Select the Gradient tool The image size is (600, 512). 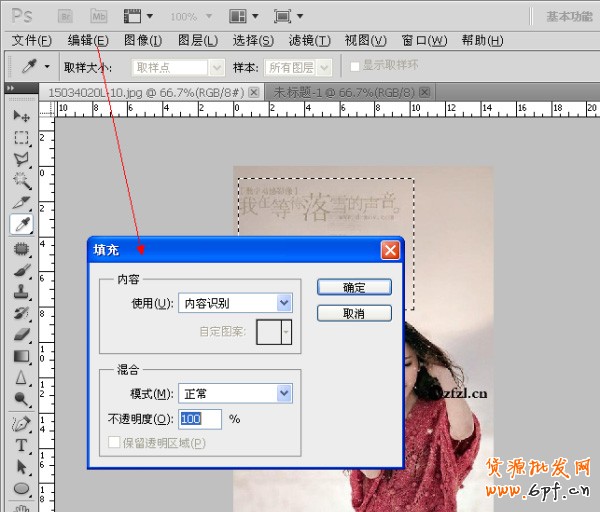pos(21,356)
